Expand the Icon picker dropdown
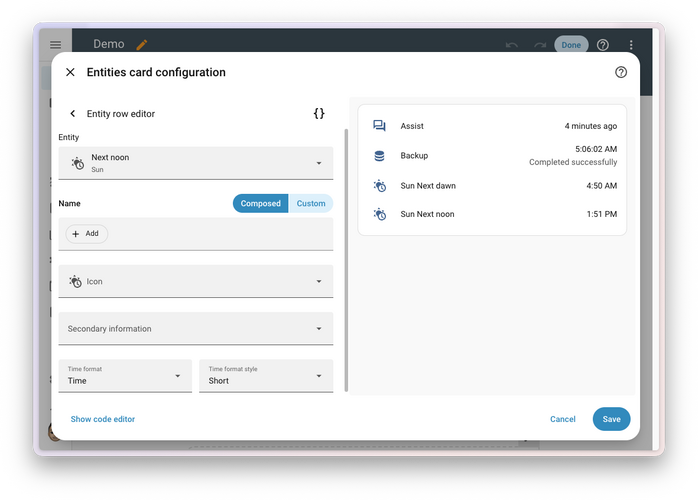The image size is (698, 500). (x=196, y=281)
